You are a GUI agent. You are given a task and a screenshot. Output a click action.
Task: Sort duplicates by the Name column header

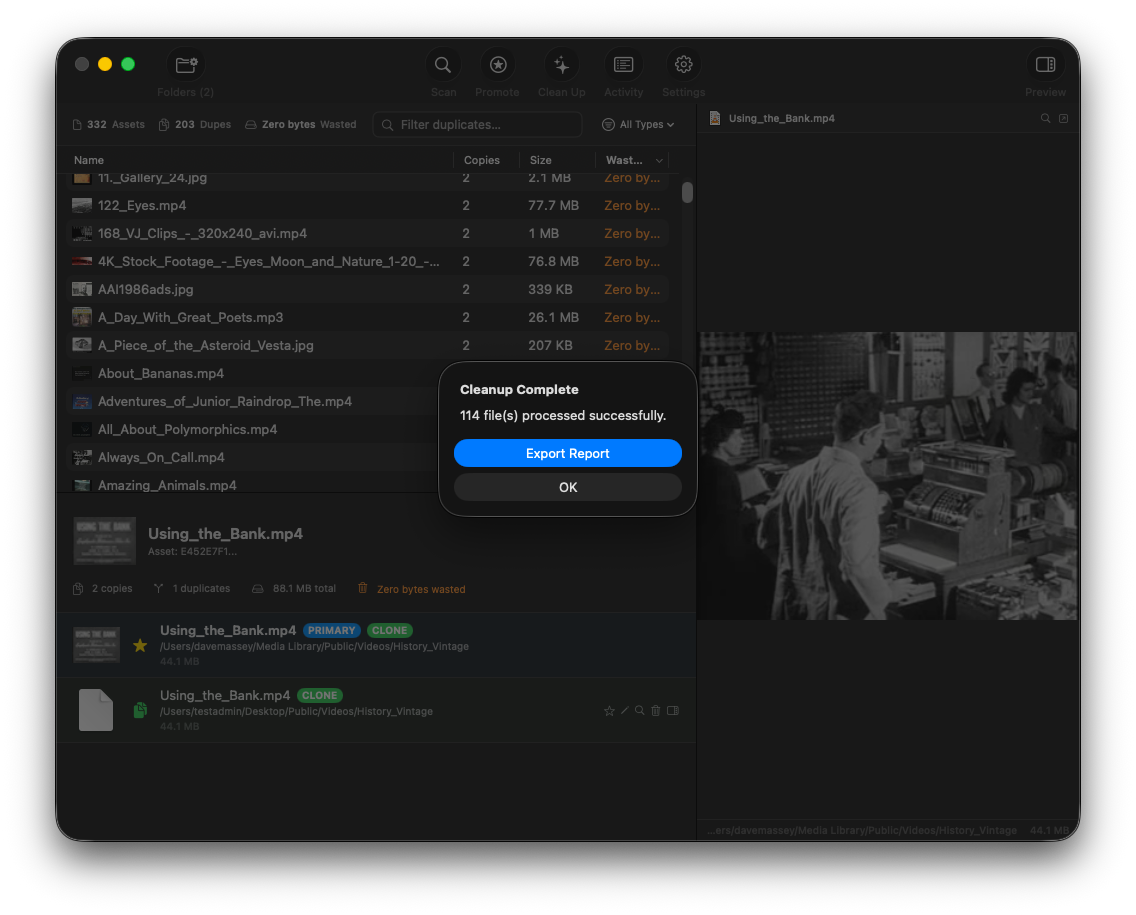(88, 160)
